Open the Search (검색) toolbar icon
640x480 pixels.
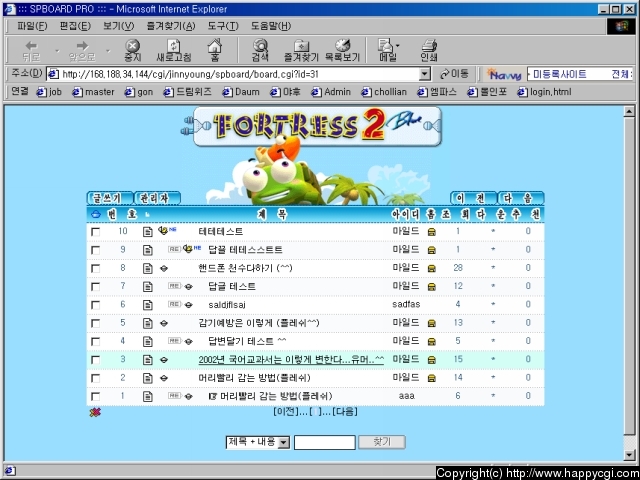click(x=260, y=50)
